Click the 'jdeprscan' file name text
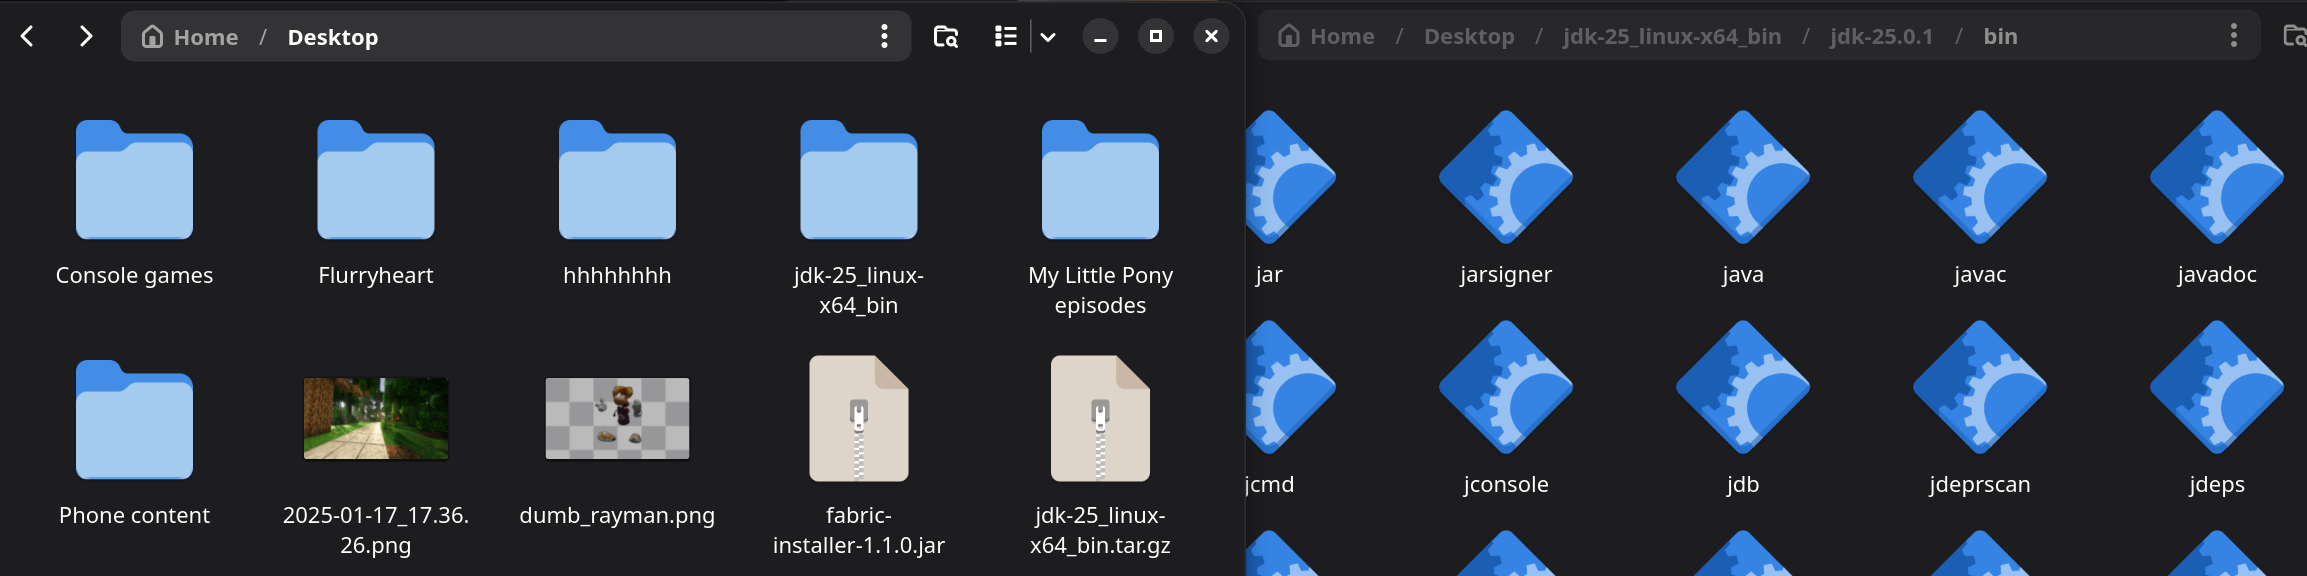The width and height of the screenshot is (2307, 576). pos(1980,484)
